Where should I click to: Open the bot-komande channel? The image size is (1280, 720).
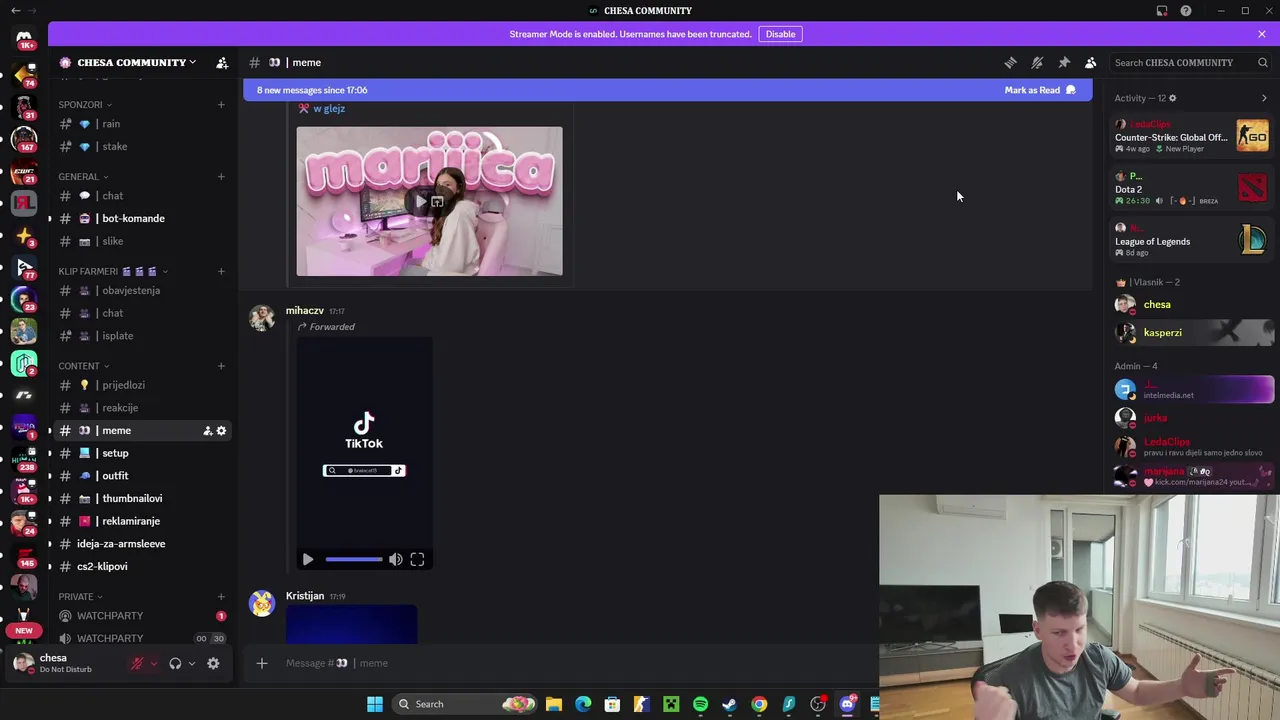(143, 218)
